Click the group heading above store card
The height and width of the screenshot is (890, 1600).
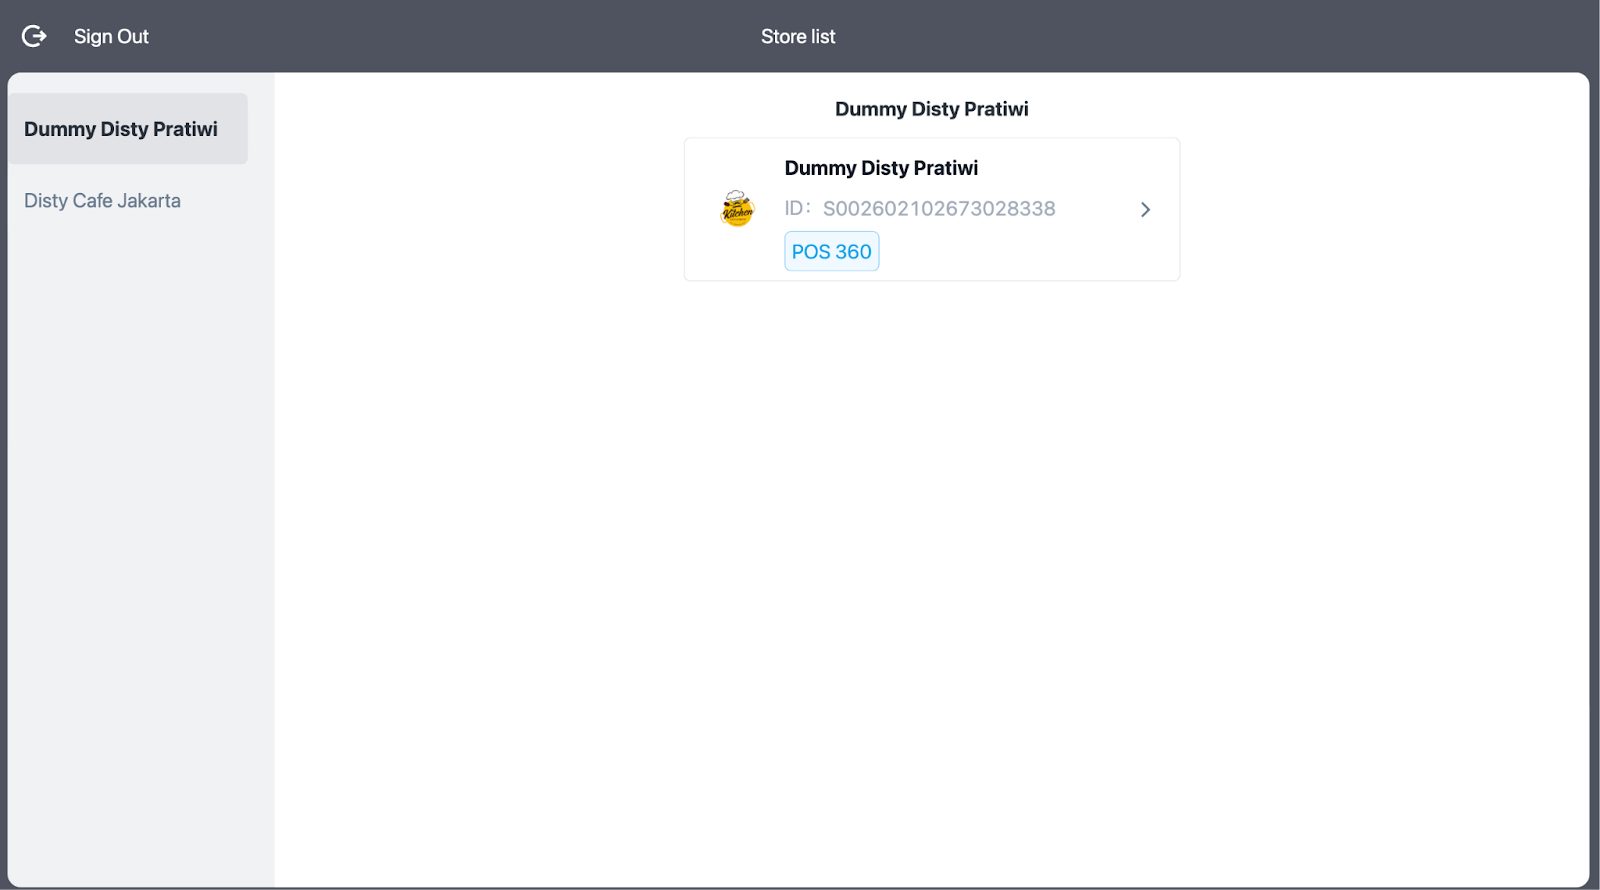click(931, 109)
